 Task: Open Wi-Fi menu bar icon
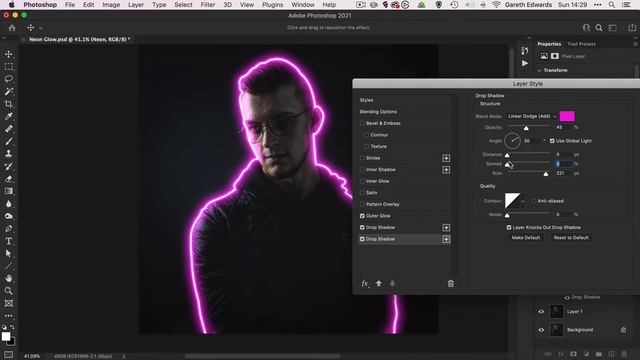[496, 5]
